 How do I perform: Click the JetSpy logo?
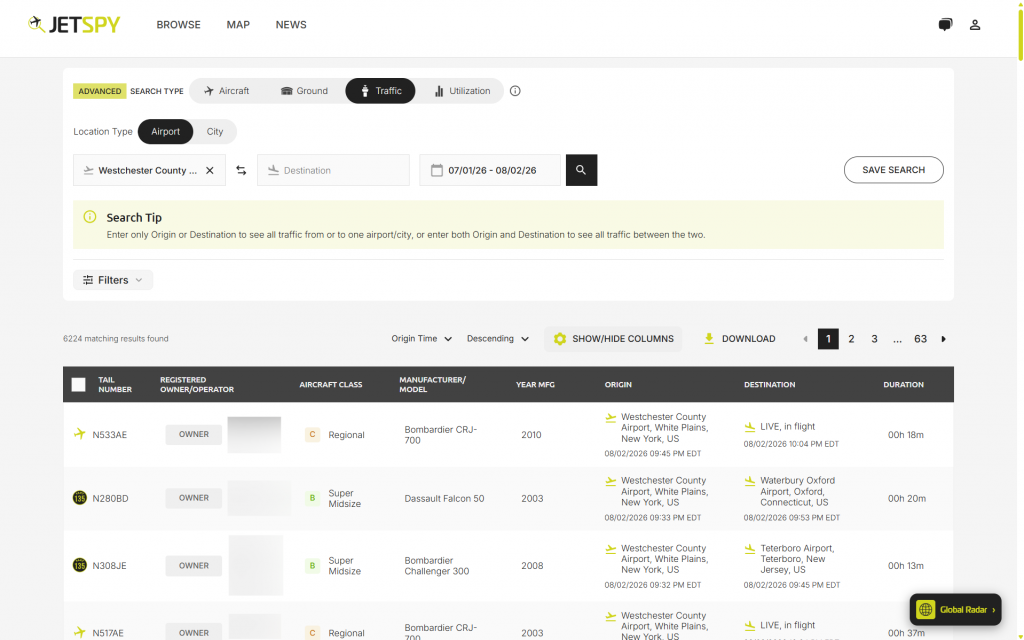(74, 25)
